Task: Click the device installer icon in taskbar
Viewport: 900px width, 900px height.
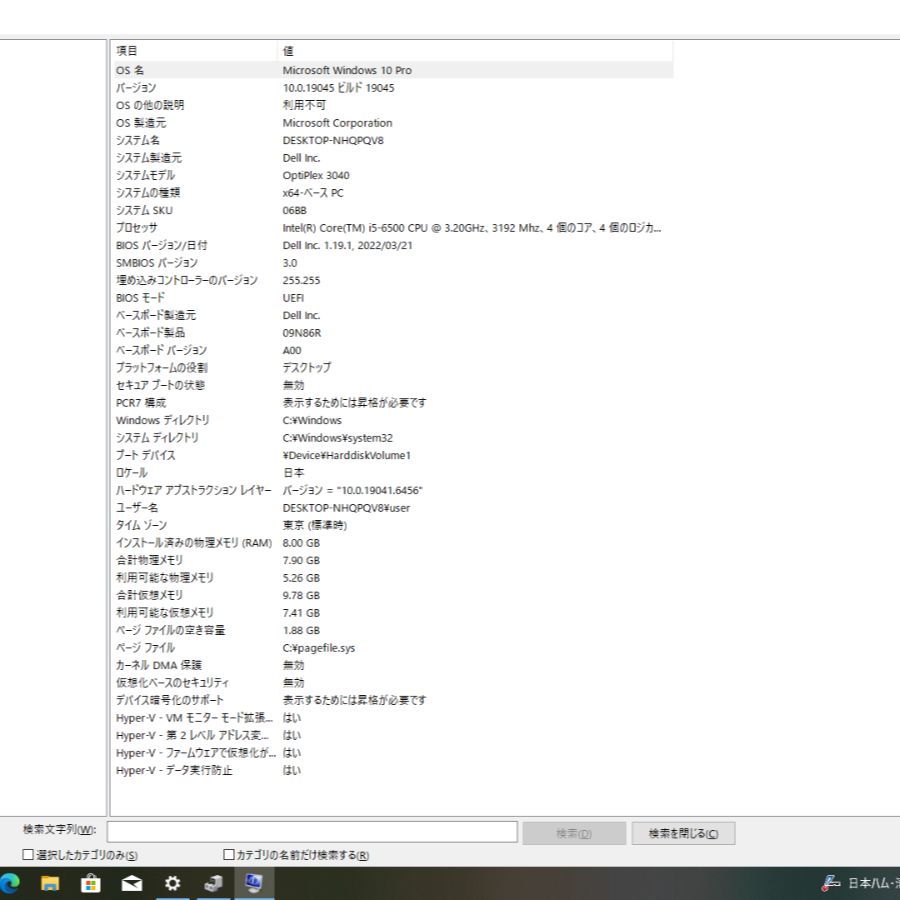Action: coord(213,883)
